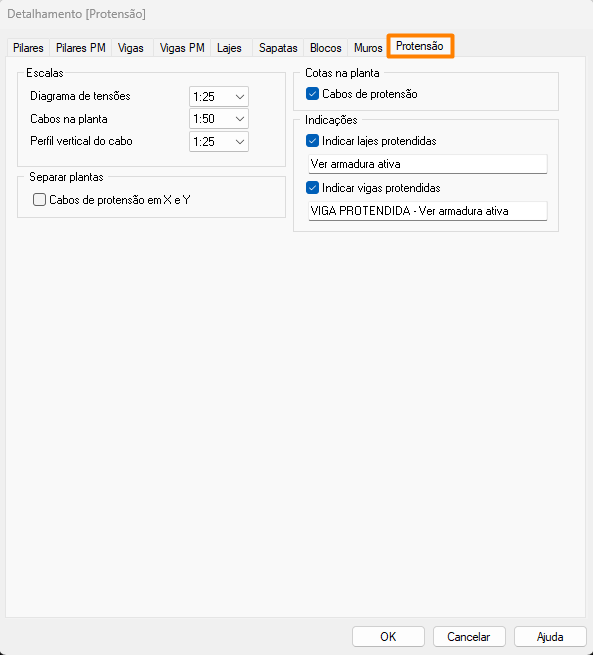Go to the Vigas PM tab

pyautogui.click(x=182, y=48)
